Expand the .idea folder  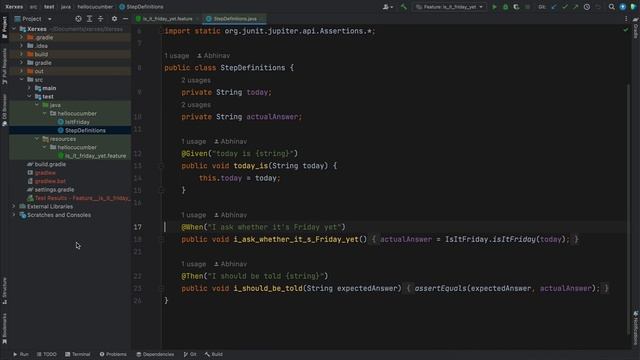click(22, 46)
